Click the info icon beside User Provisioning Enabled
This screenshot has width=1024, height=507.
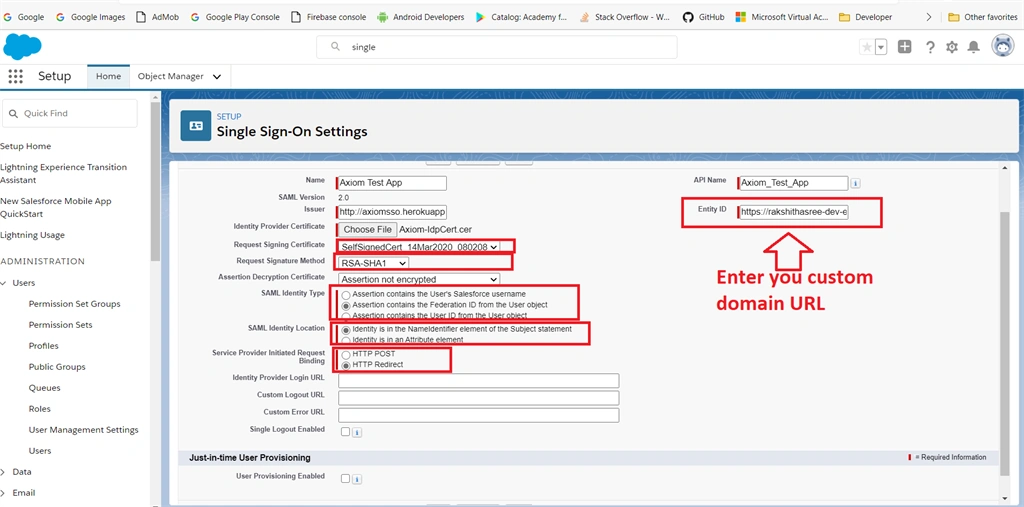coord(357,479)
